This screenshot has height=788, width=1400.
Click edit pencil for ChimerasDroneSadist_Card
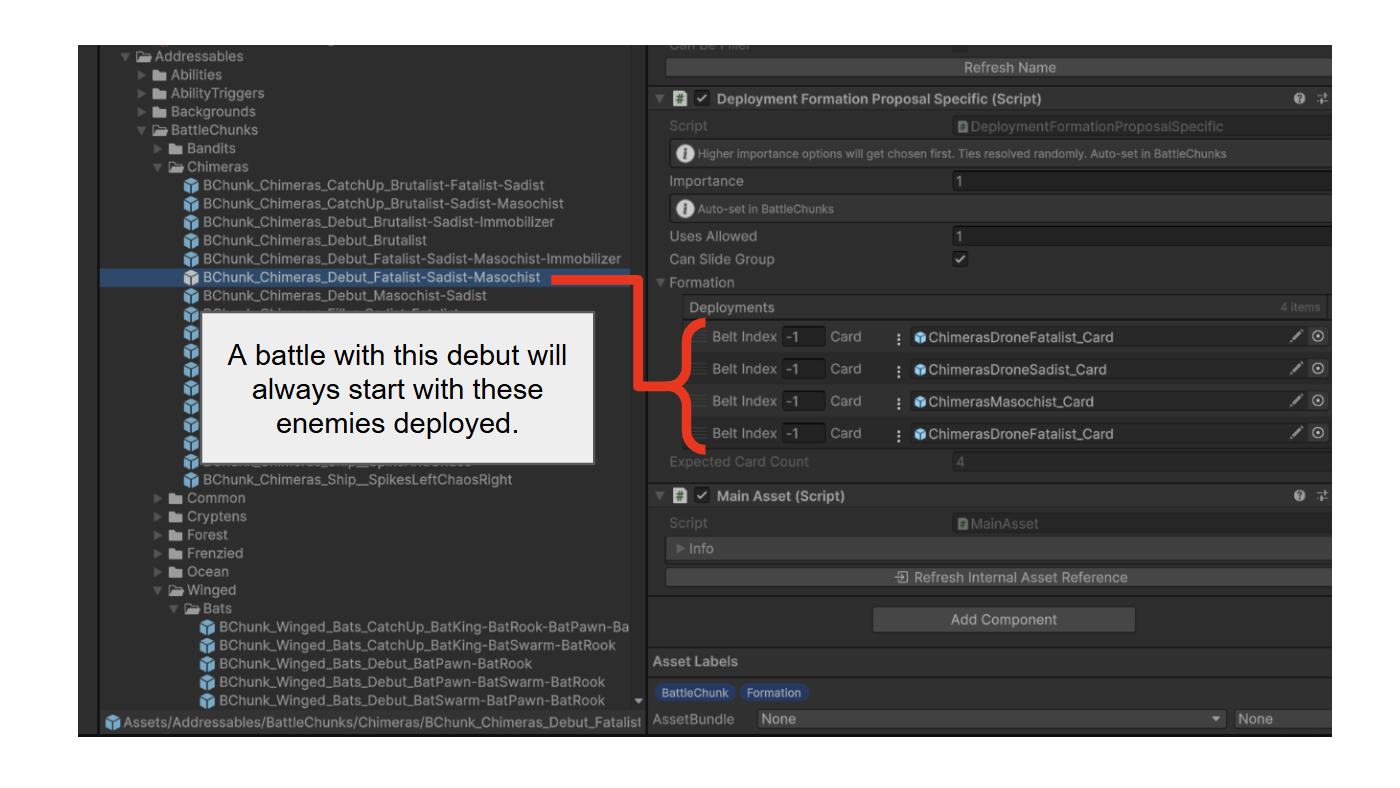pos(1296,368)
